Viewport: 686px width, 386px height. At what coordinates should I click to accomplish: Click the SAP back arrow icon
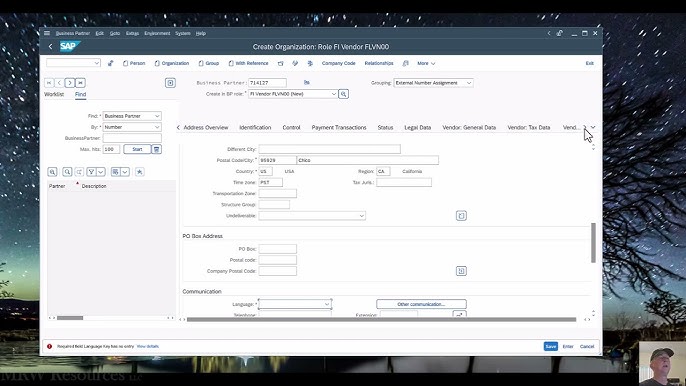point(50,46)
